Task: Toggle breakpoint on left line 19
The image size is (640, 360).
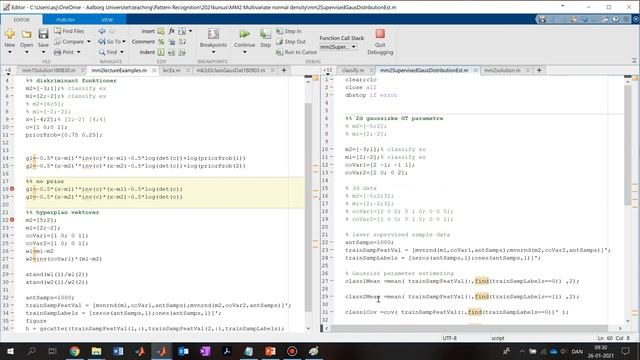Action: point(12,197)
